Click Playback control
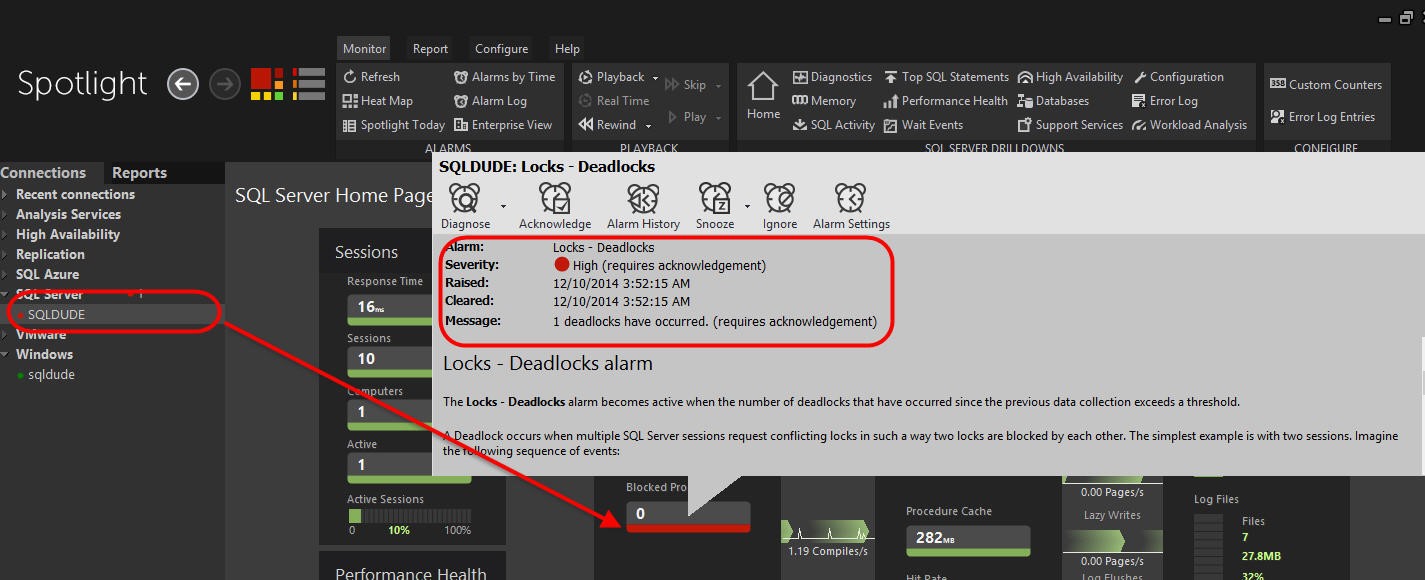This screenshot has width=1425, height=580. [612, 77]
